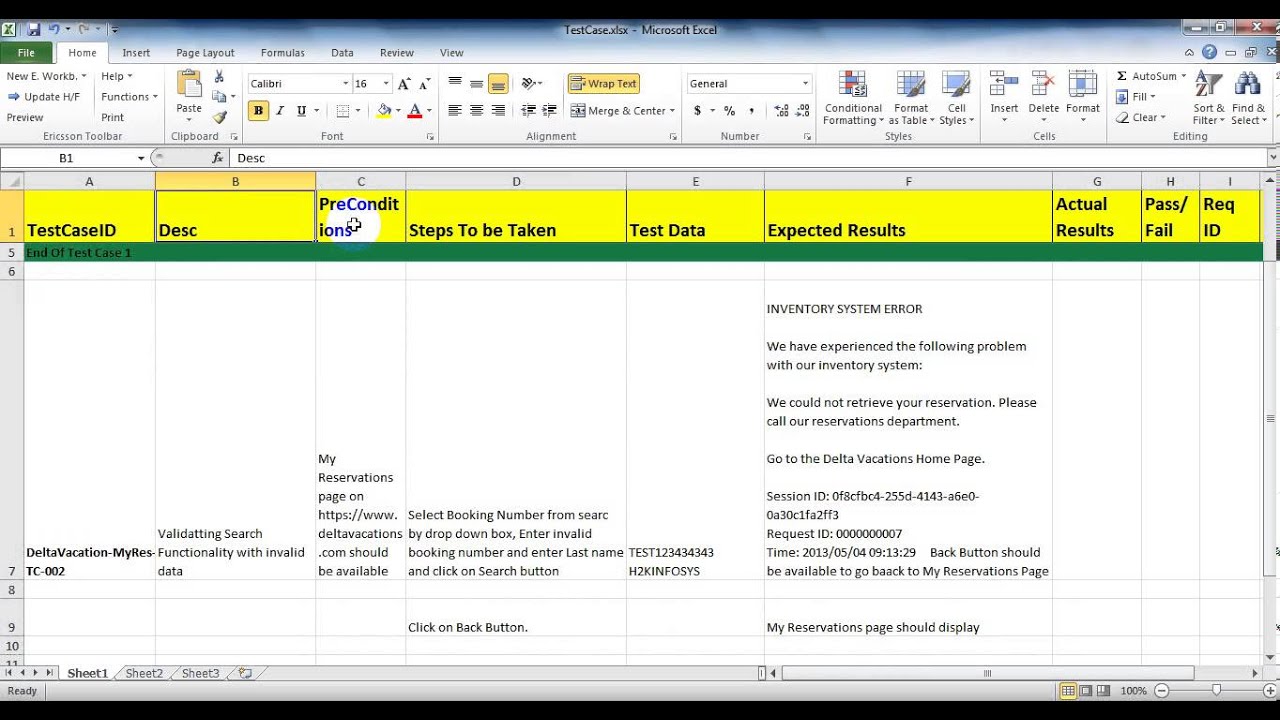Align cell text right
The image size is (1280, 720).
click(x=498, y=111)
